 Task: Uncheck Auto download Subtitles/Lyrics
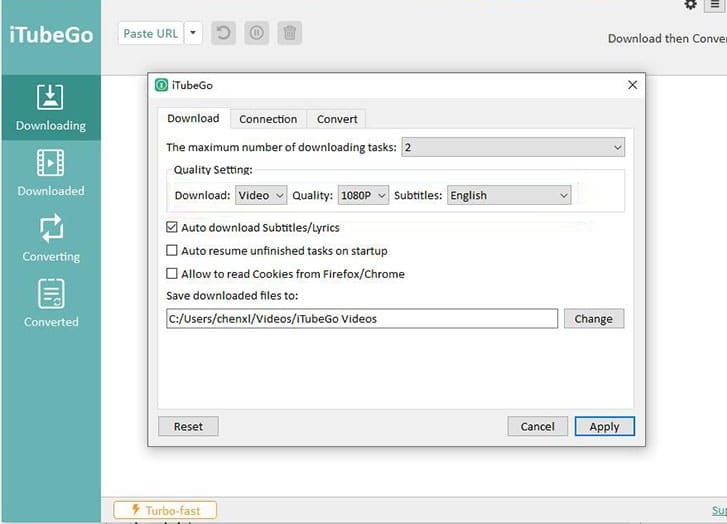(x=172, y=227)
